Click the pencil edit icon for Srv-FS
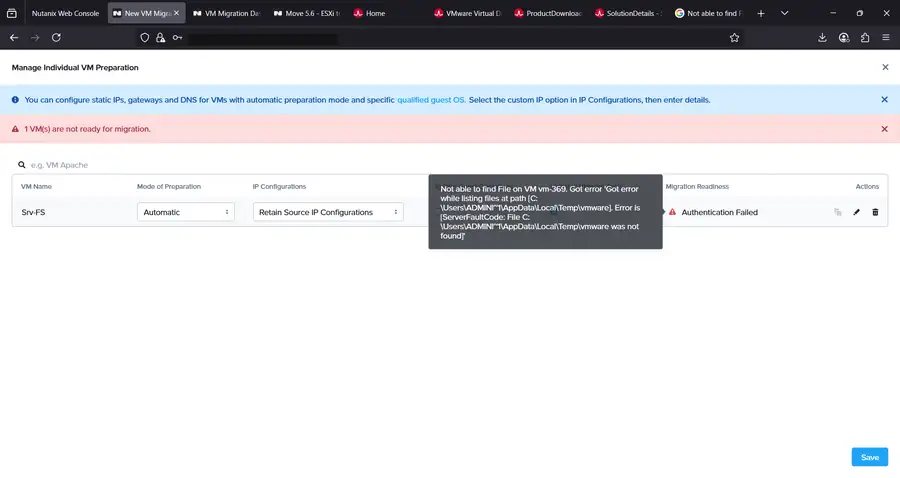Image resolution: width=900 pixels, height=478 pixels. pyautogui.click(x=856, y=212)
